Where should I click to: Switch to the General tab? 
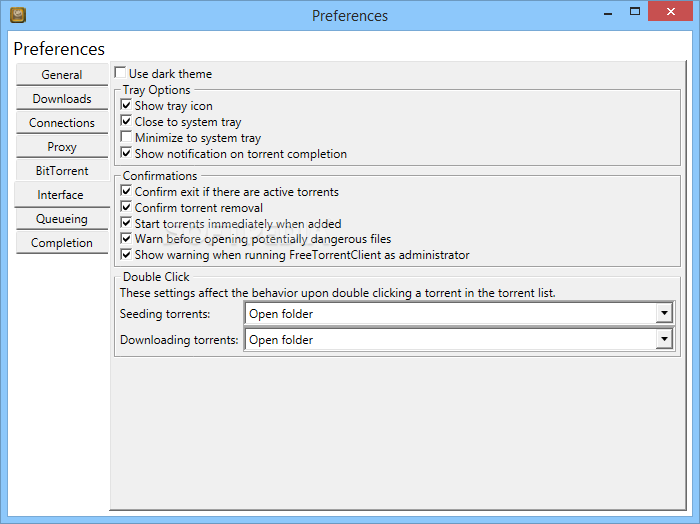pyautogui.click(x=62, y=75)
